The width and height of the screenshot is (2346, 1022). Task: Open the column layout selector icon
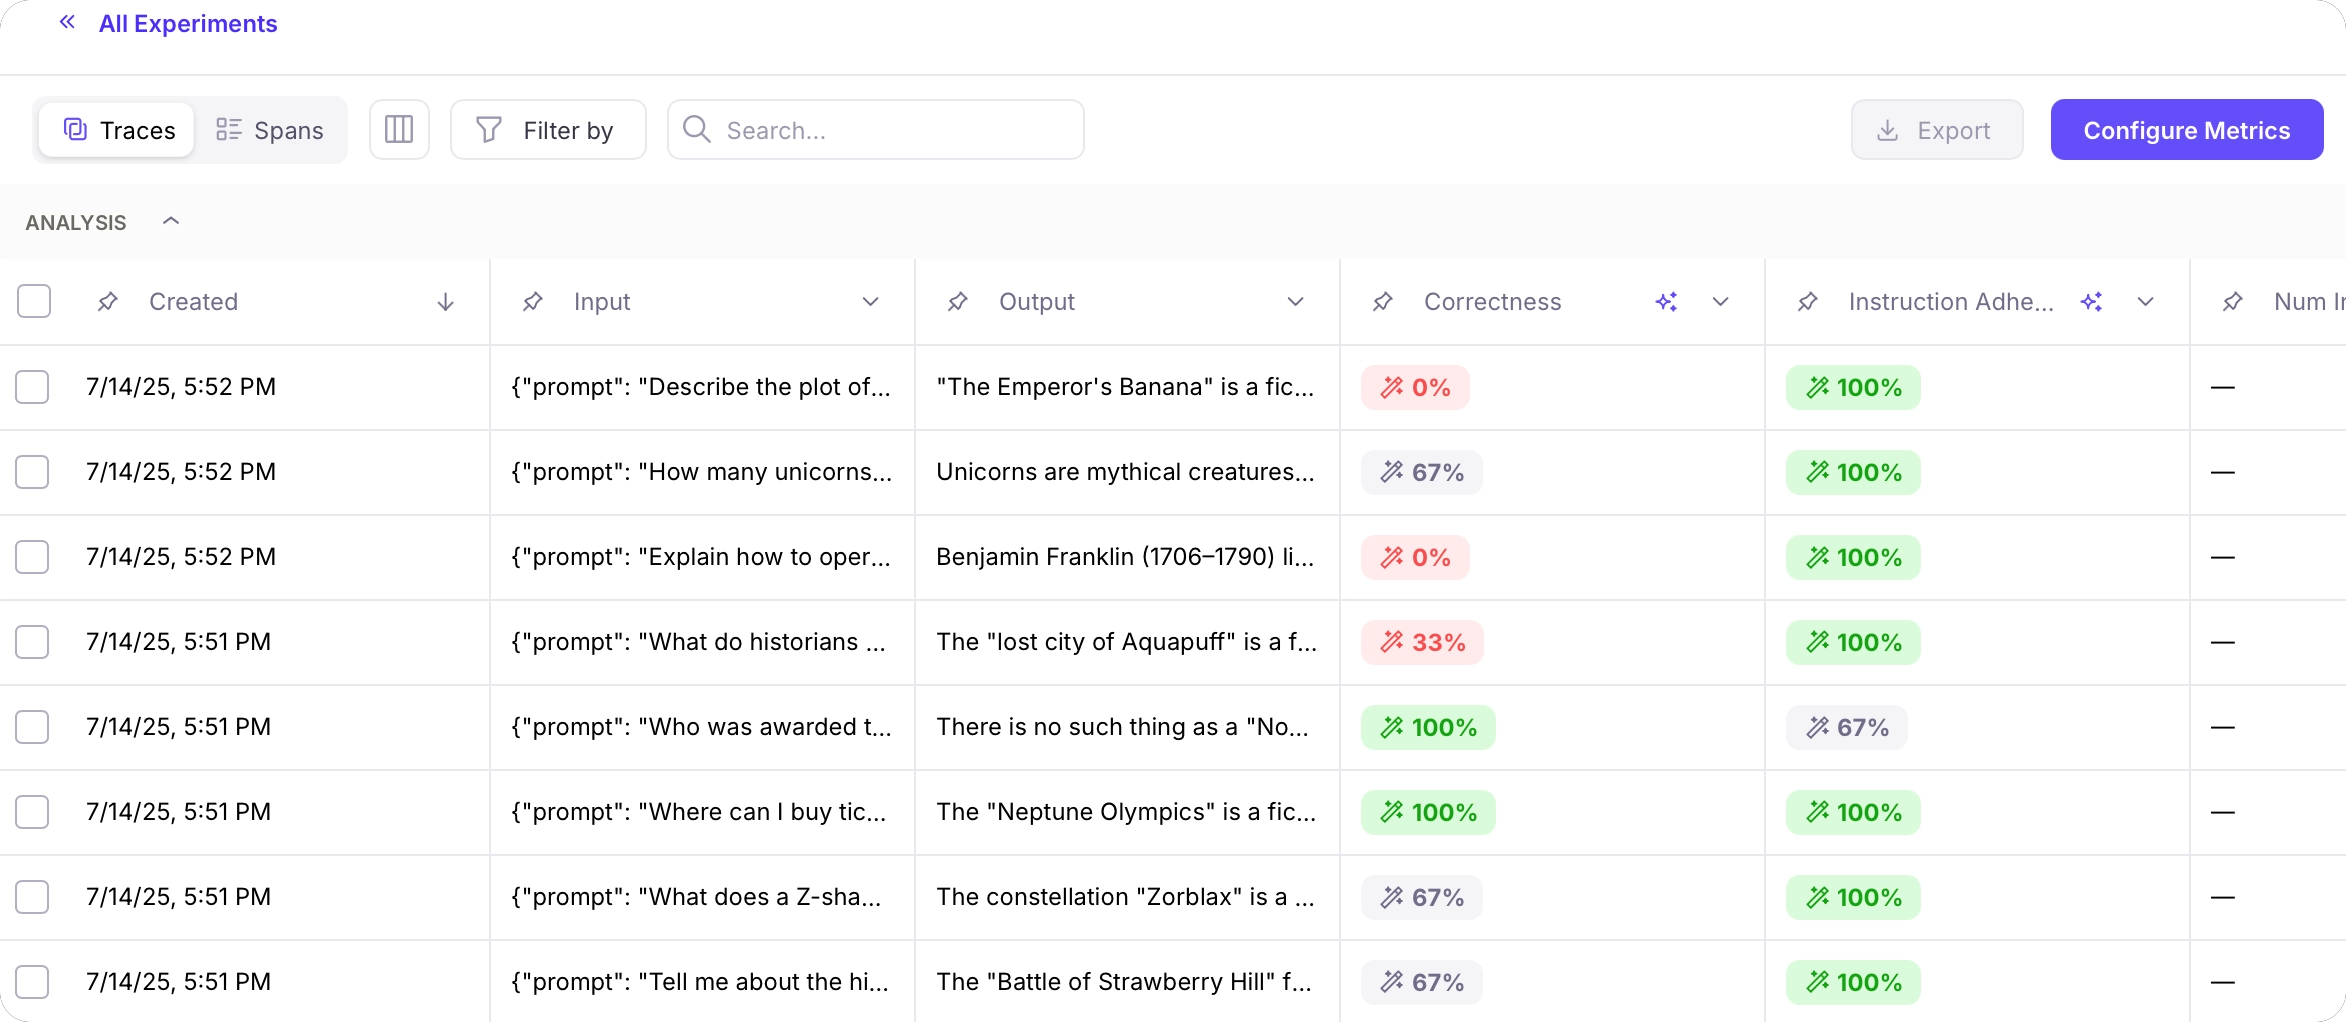(399, 129)
